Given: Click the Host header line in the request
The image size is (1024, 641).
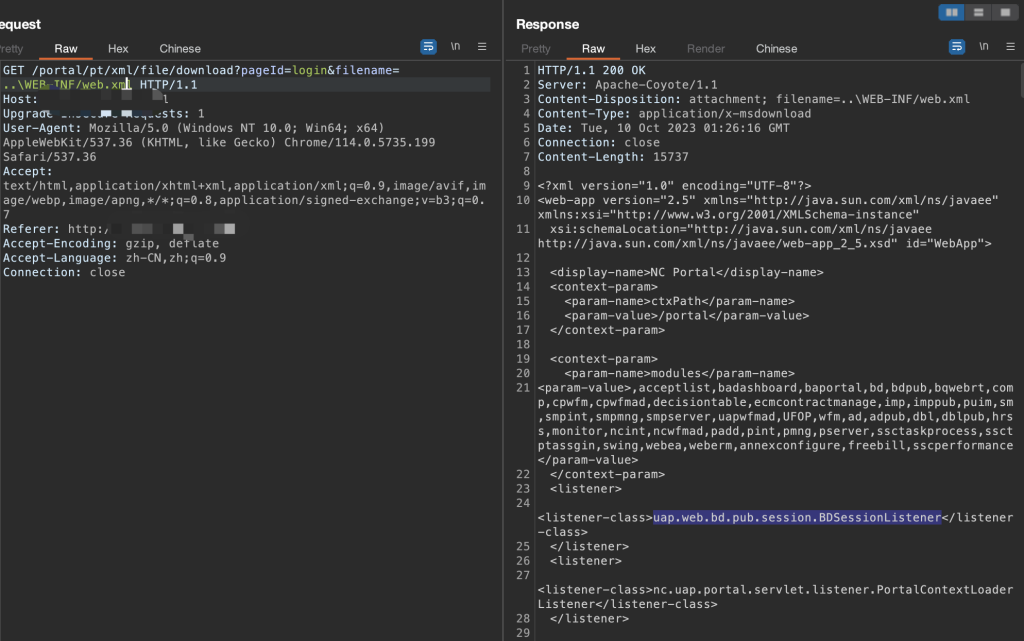Looking at the screenshot, I should [x=86, y=99].
